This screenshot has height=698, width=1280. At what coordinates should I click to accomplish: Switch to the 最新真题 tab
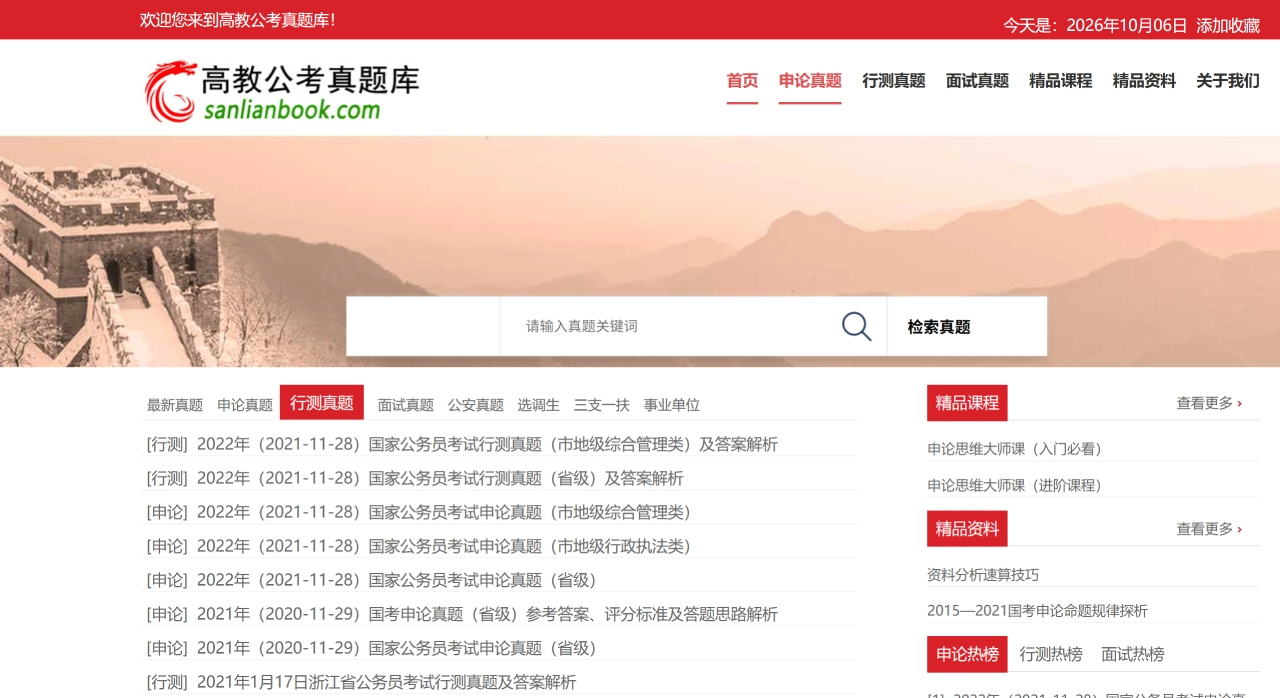coord(175,405)
